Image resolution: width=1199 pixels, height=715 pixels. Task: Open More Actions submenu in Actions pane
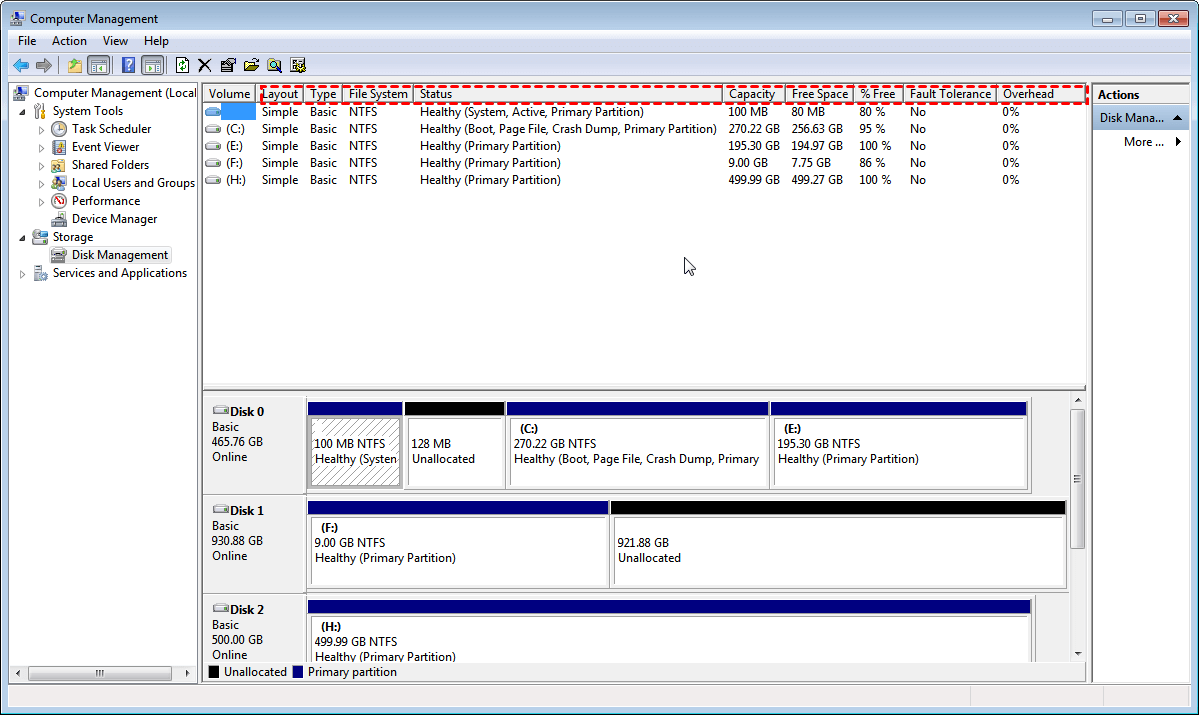[x=1152, y=142]
